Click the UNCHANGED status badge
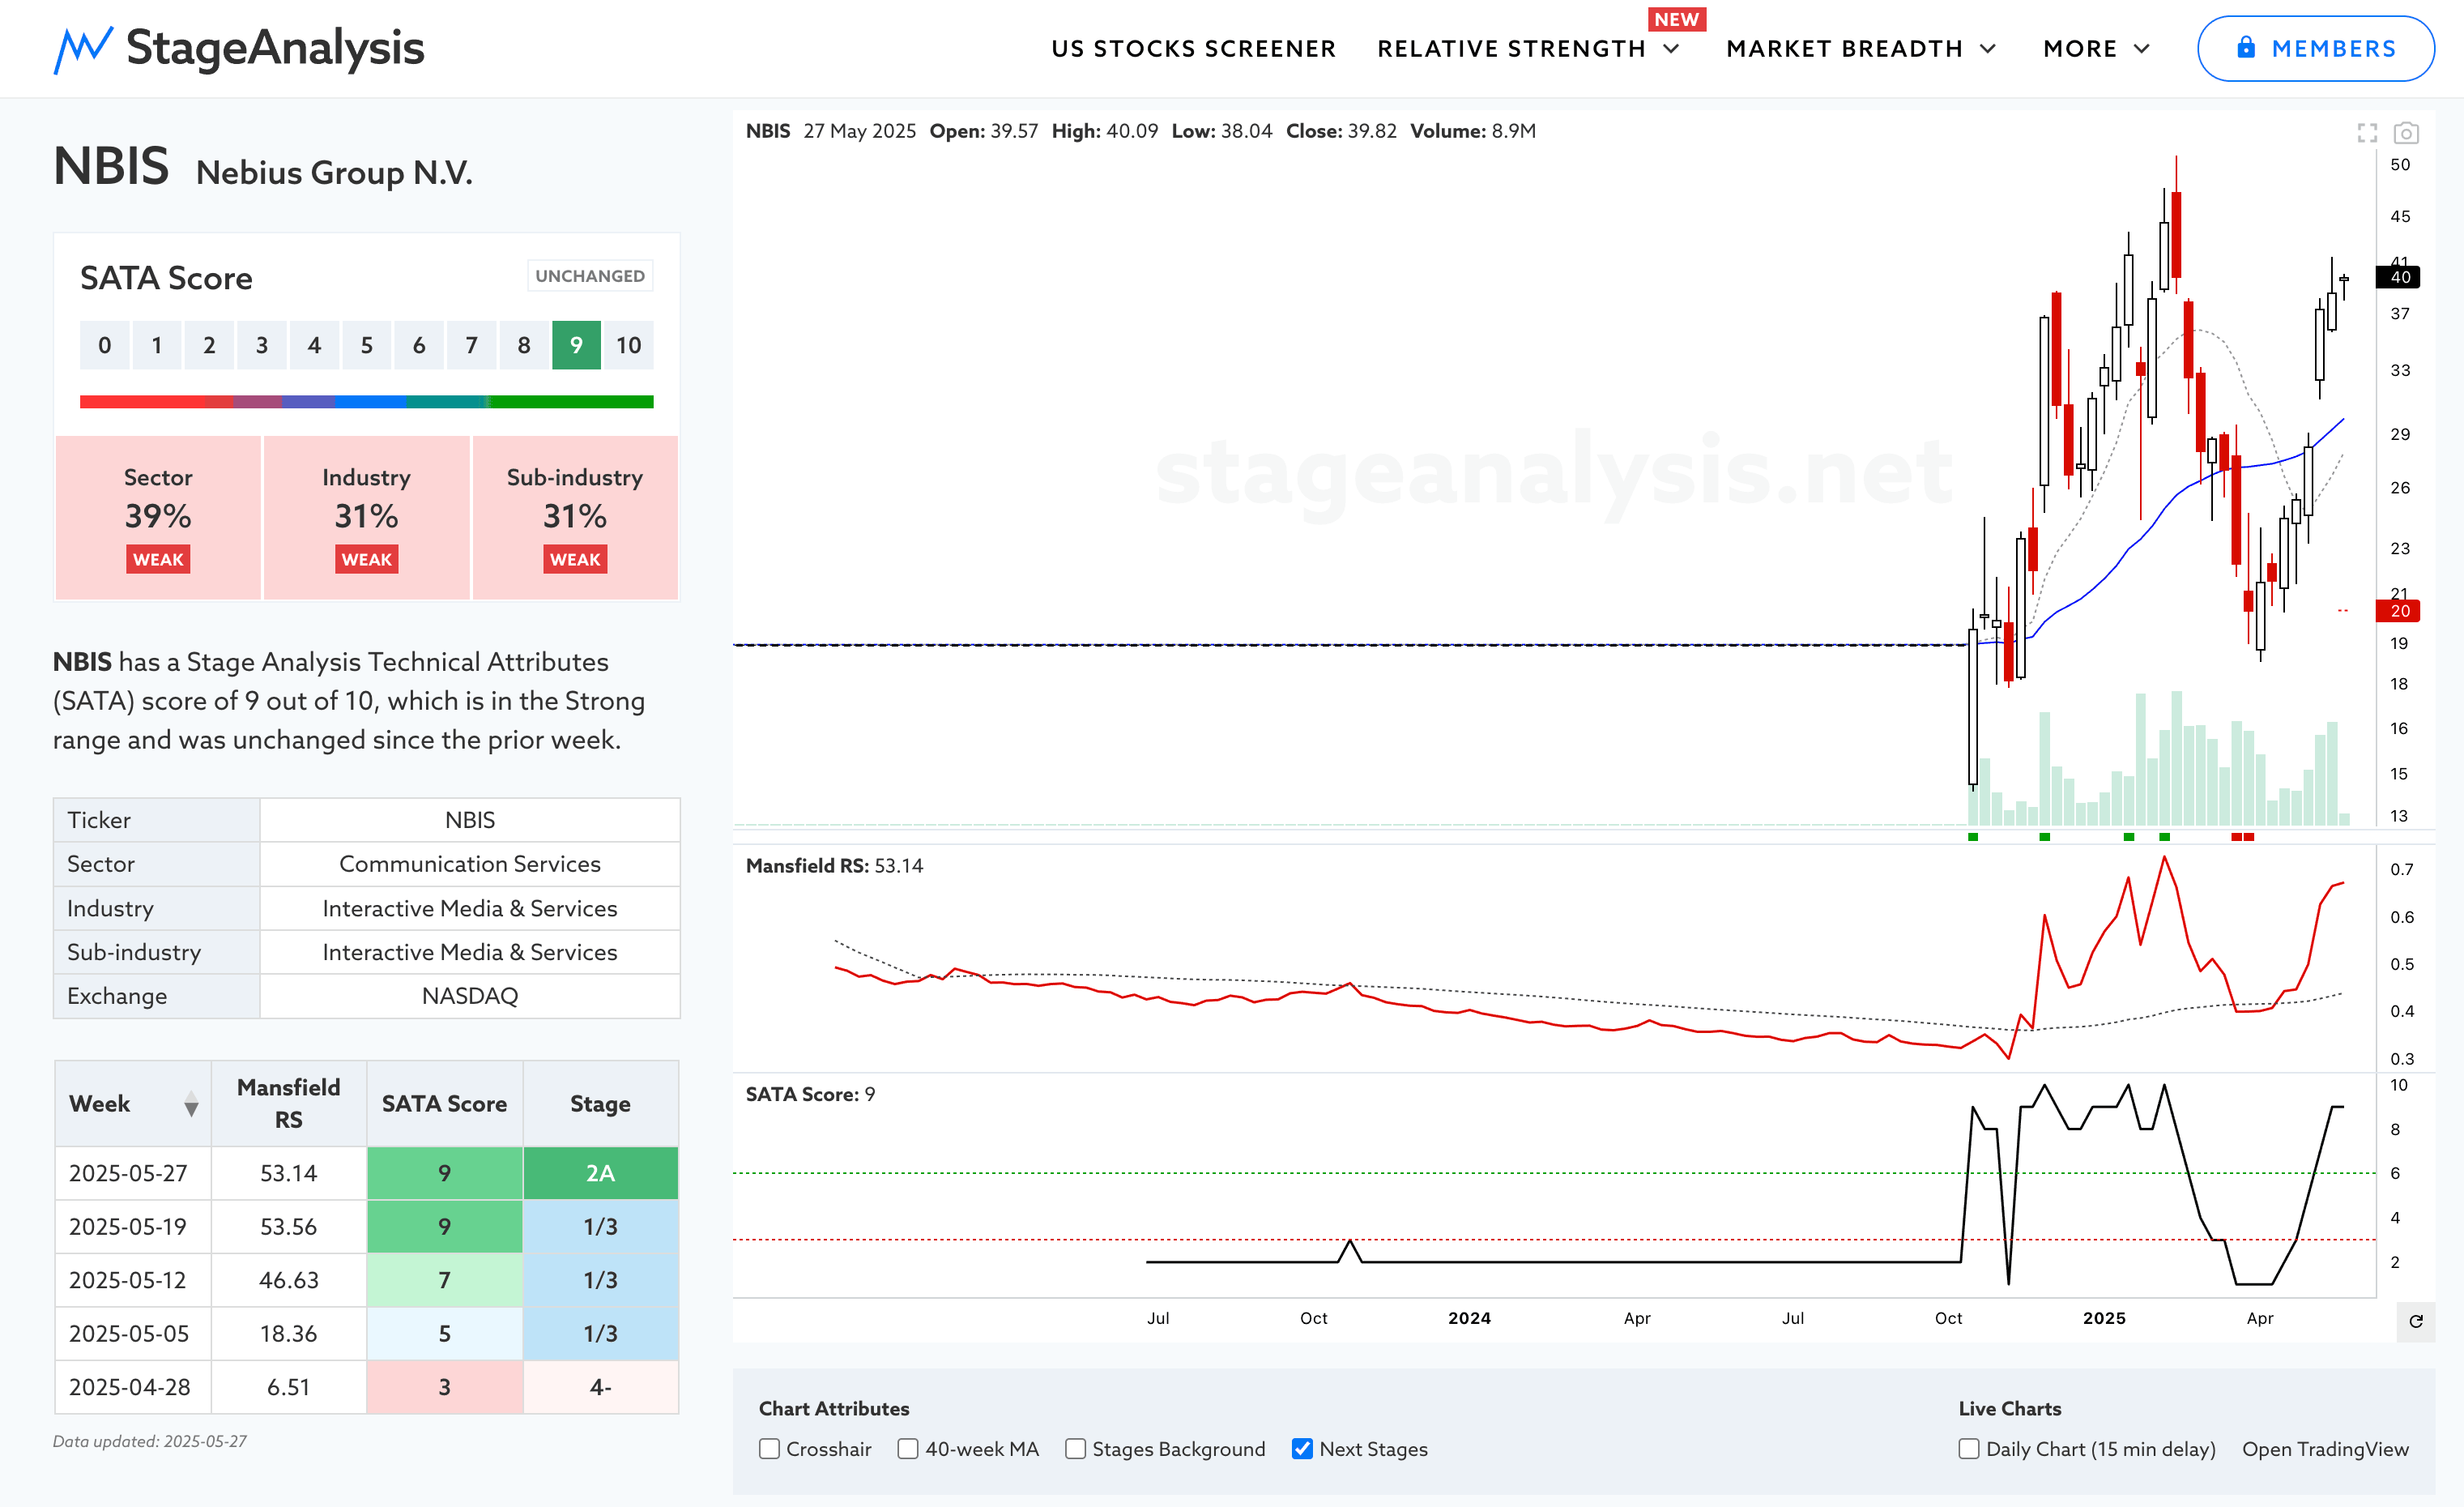Screen dimensions: 2464x1507 590,276
